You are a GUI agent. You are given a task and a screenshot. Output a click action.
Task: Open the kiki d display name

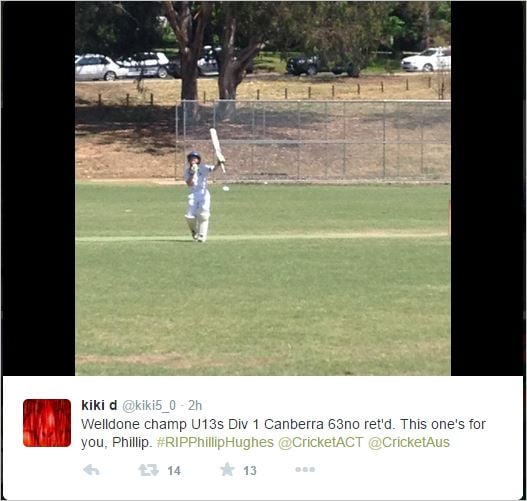pos(99,405)
